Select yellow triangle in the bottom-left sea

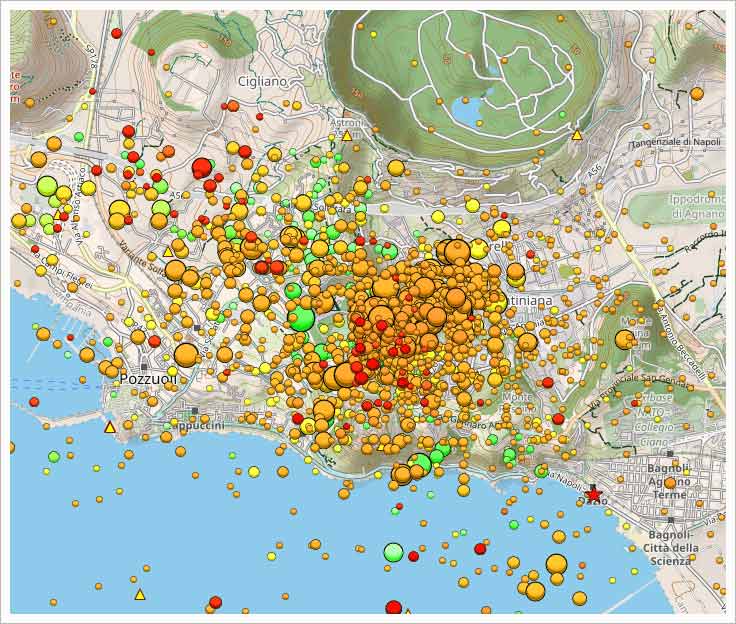[x=140, y=595]
